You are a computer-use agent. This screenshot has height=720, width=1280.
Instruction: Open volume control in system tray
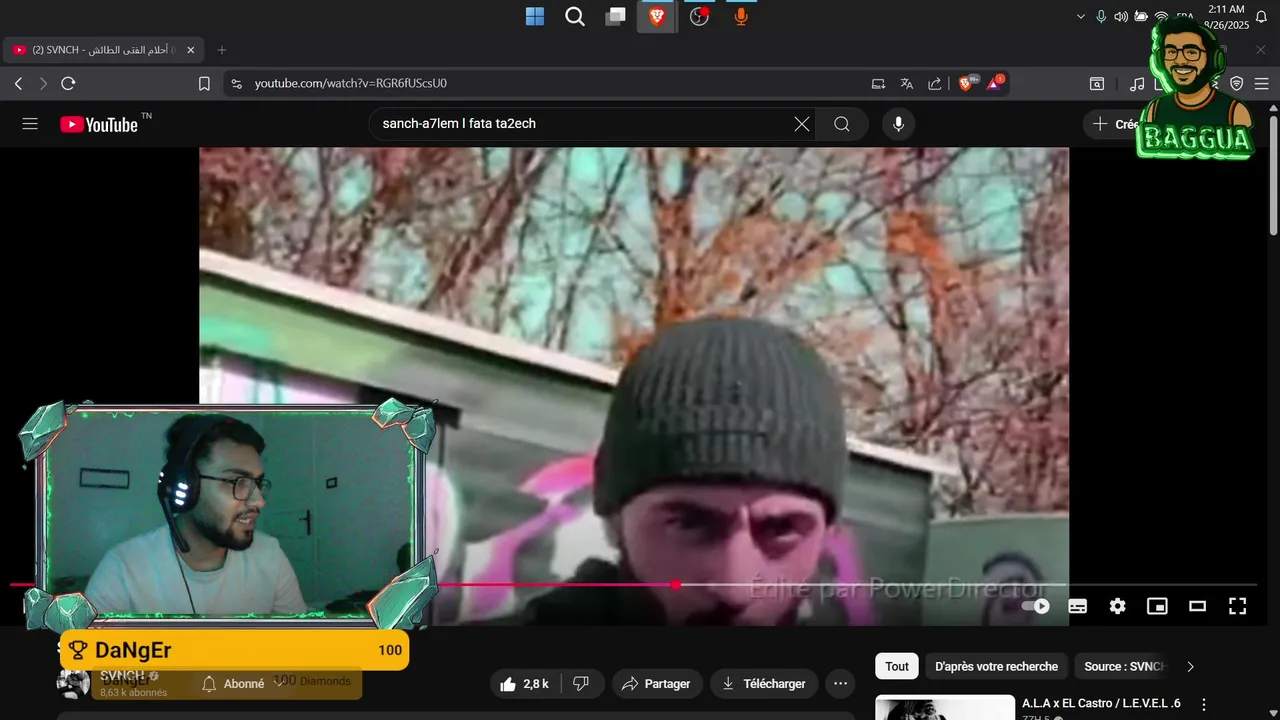coord(1121,17)
